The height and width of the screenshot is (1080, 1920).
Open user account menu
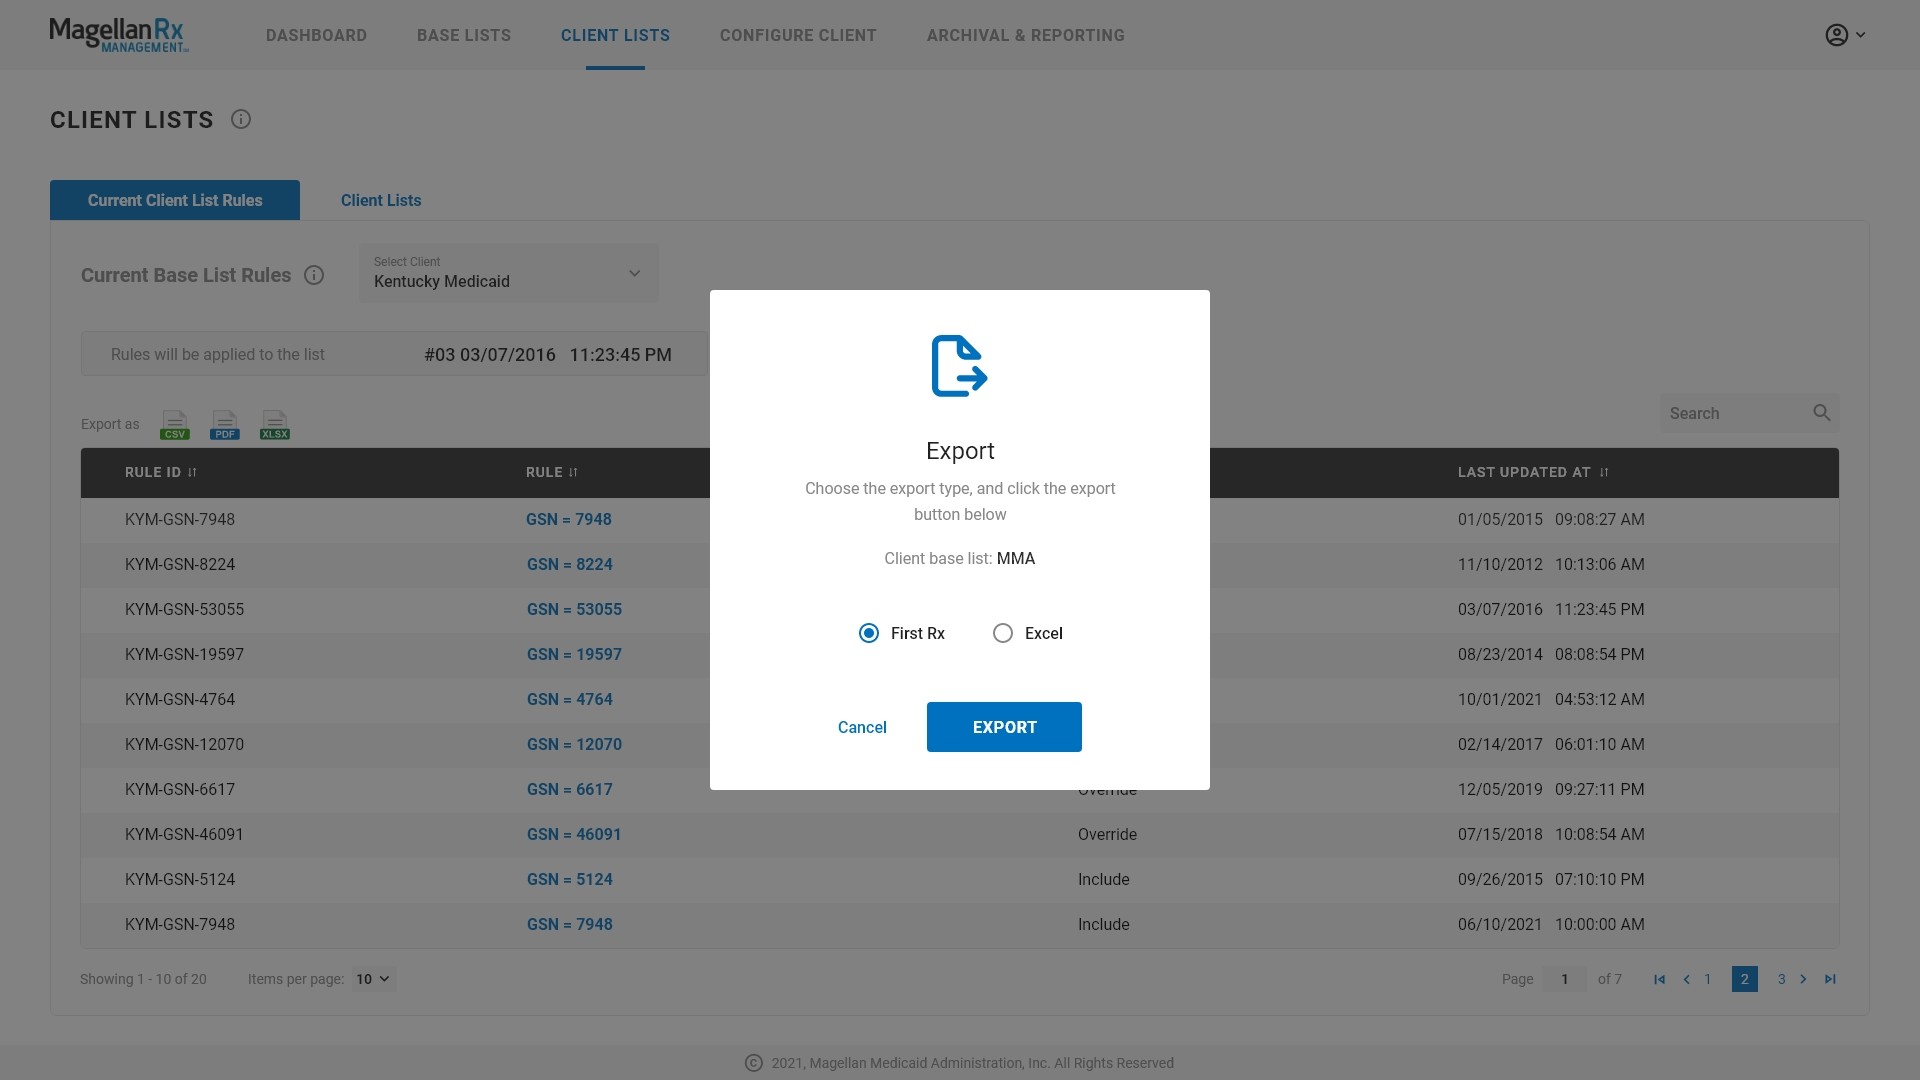tap(1844, 35)
